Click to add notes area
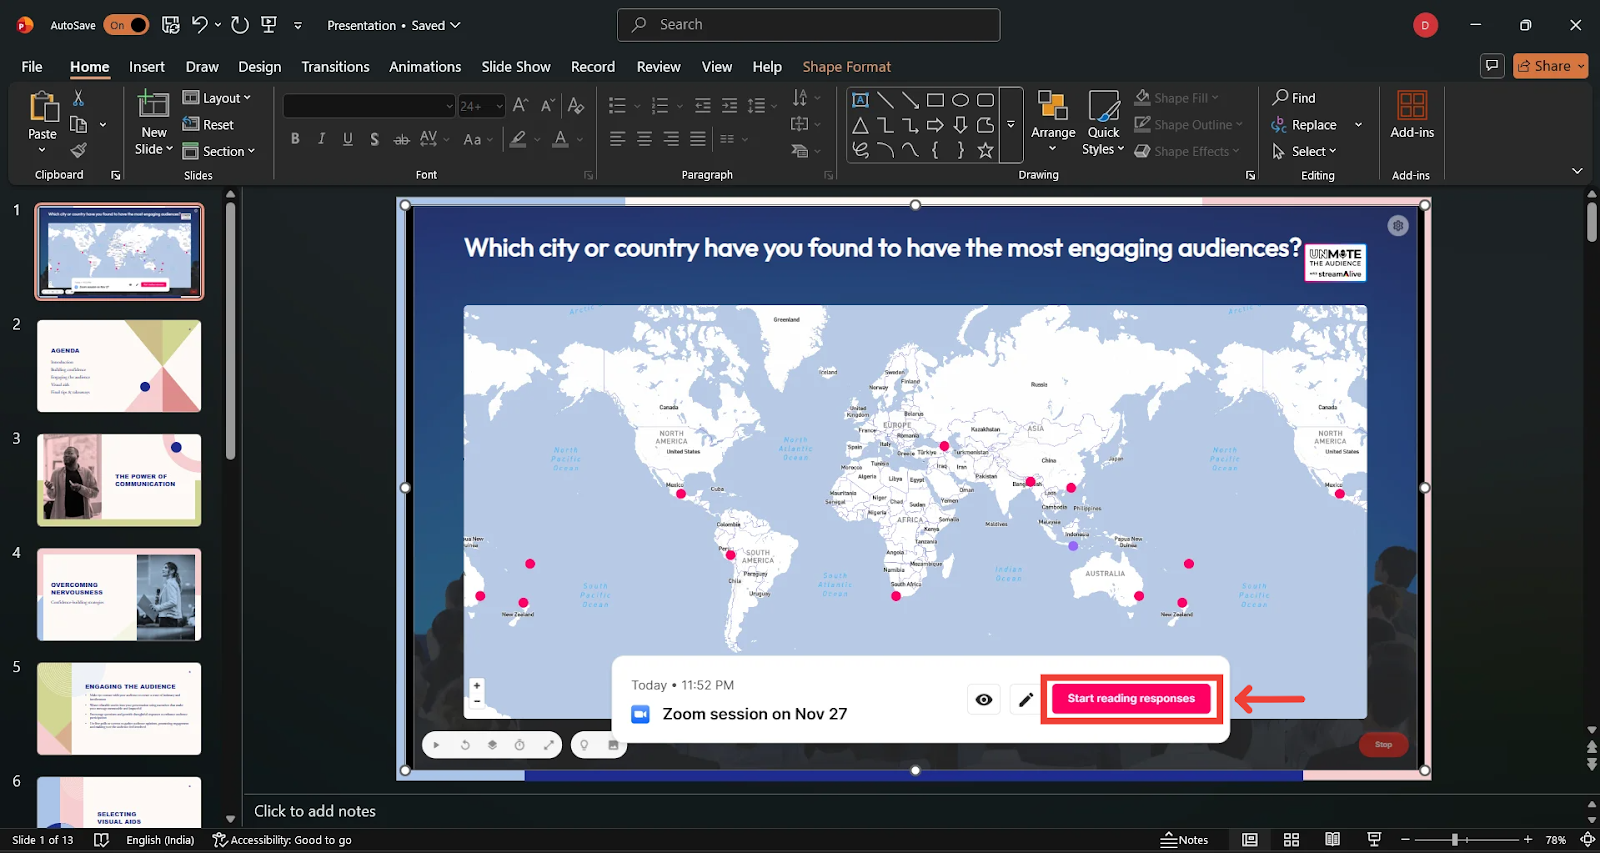The image size is (1600, 853). tap(315, 811)
